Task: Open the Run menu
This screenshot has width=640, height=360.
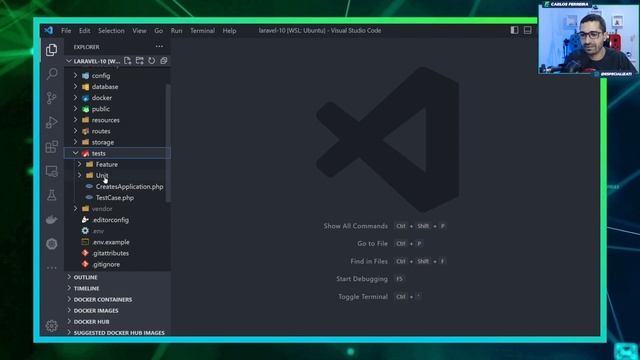Action: [176, 31]
